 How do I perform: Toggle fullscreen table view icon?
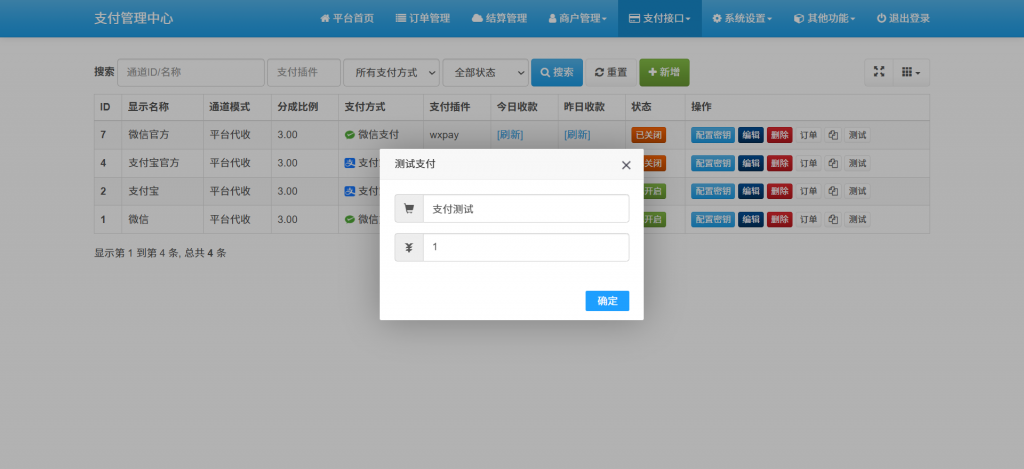[x=879, y=72]
